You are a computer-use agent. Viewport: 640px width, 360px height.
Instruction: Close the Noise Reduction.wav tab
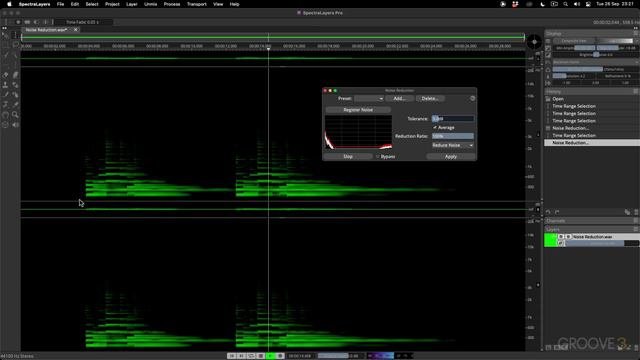[76, 30]
